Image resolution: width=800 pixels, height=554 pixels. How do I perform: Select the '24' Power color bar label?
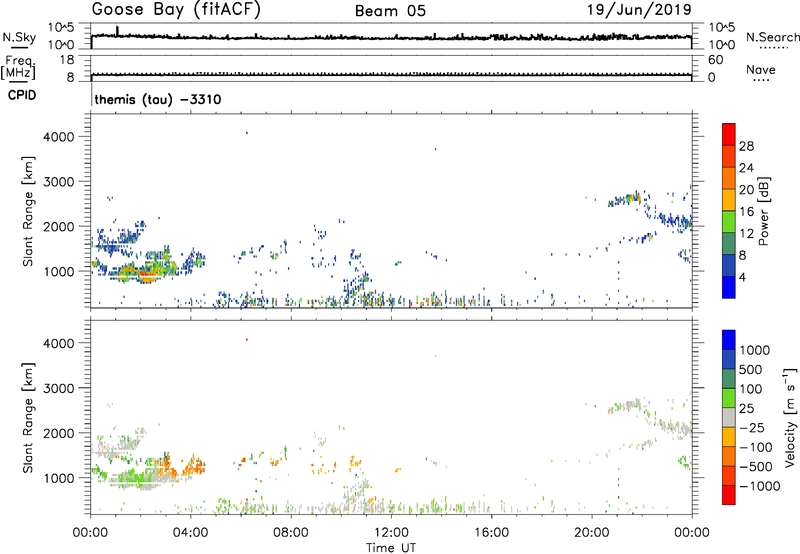click(x=746, y=168)
